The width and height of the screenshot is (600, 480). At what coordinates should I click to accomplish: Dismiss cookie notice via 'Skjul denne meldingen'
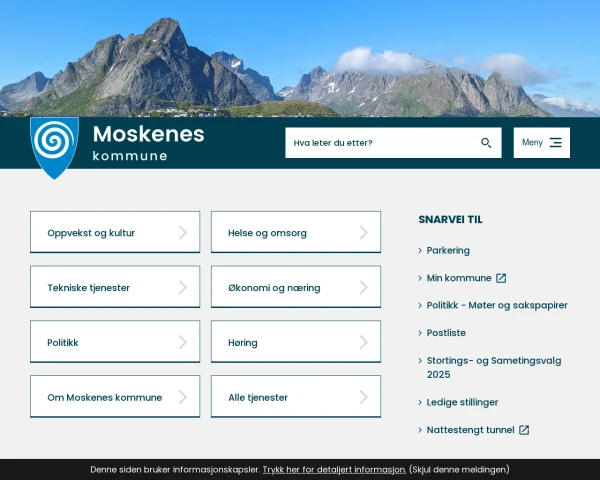coord(459,469)
